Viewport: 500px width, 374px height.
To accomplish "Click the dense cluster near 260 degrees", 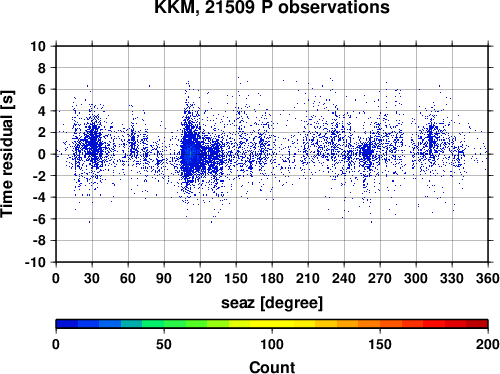I will click(367, 152).
